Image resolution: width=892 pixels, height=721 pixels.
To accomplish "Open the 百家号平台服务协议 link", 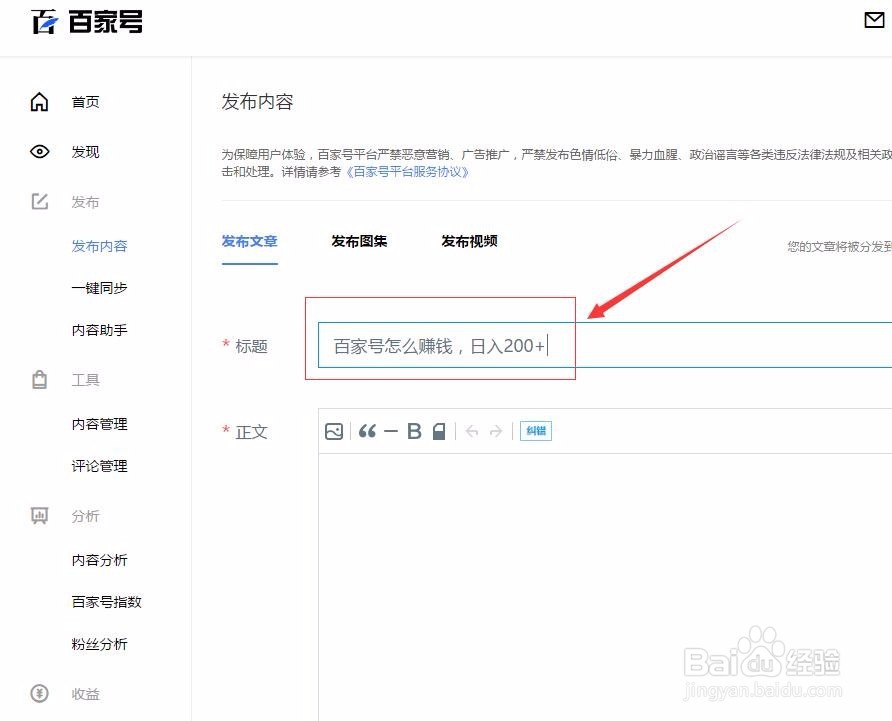I will click(407, 172).
